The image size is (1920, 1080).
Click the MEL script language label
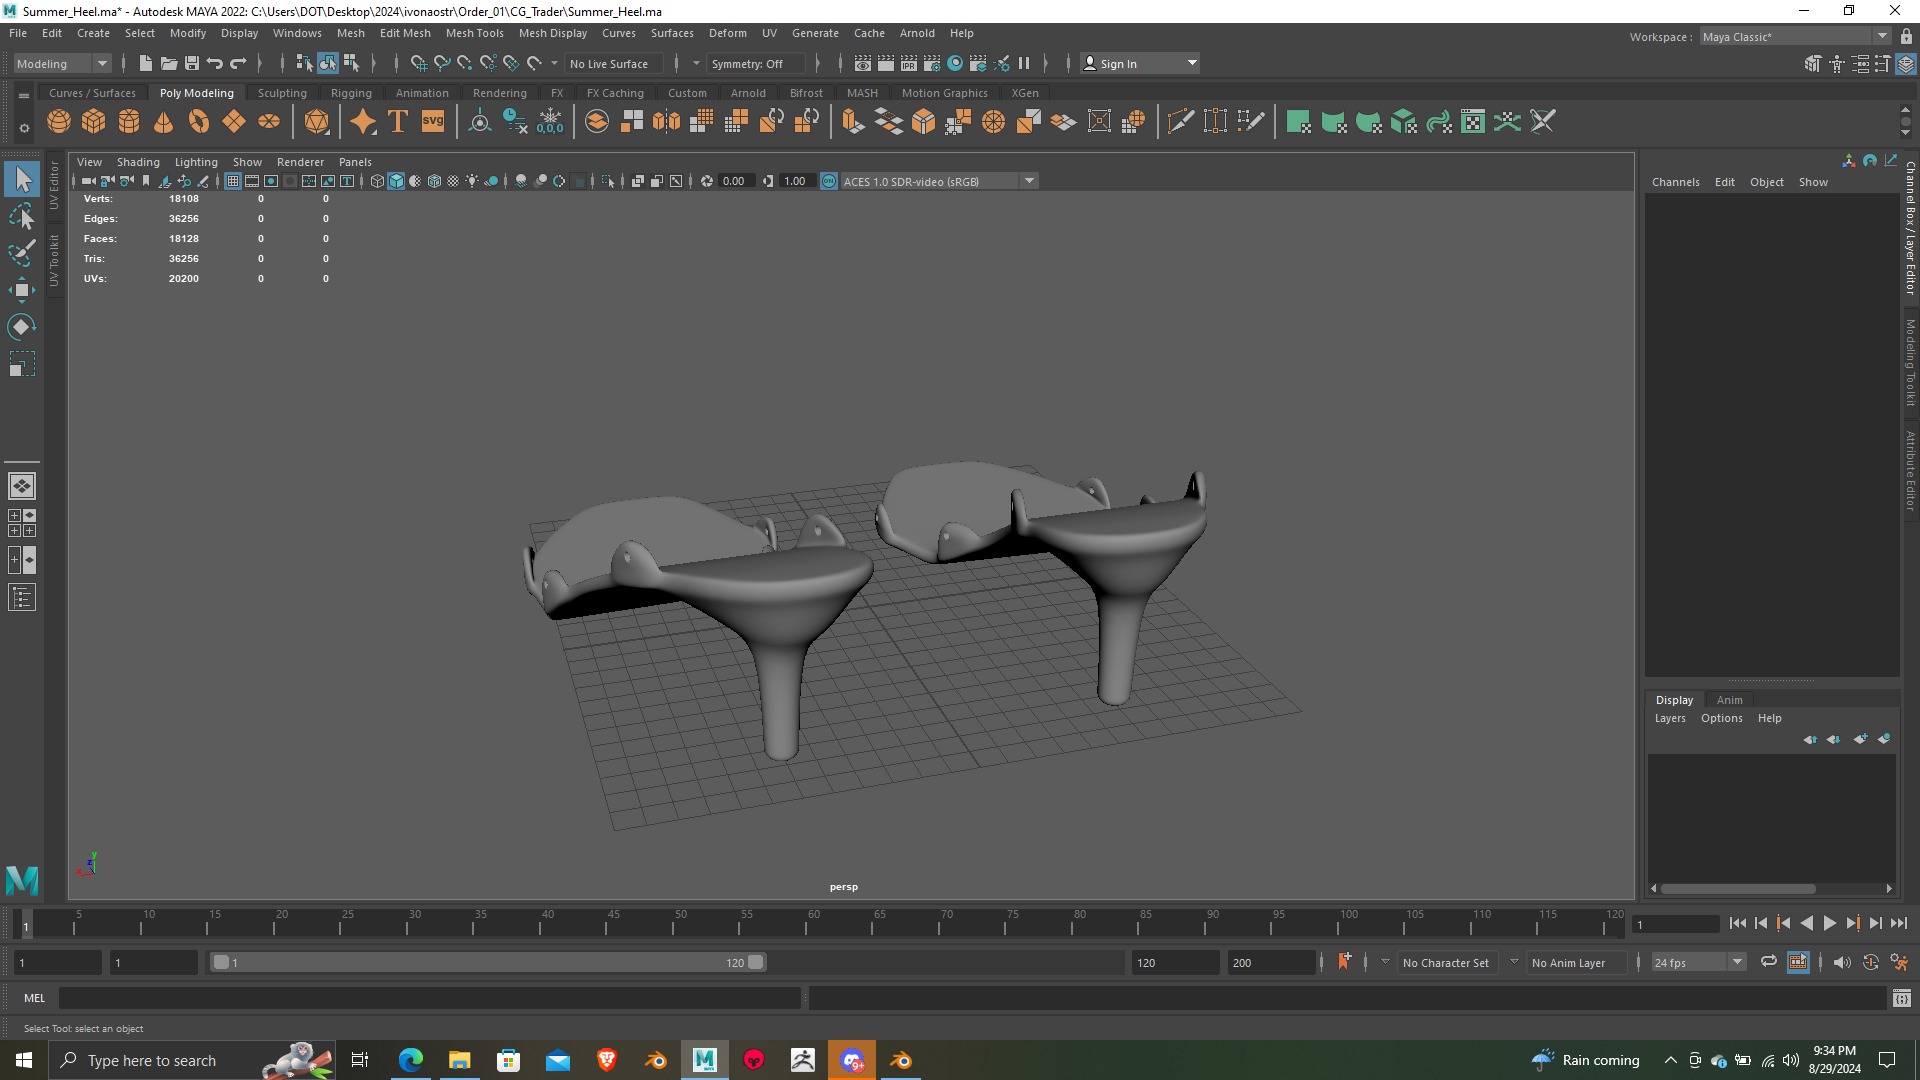point(35,998)
